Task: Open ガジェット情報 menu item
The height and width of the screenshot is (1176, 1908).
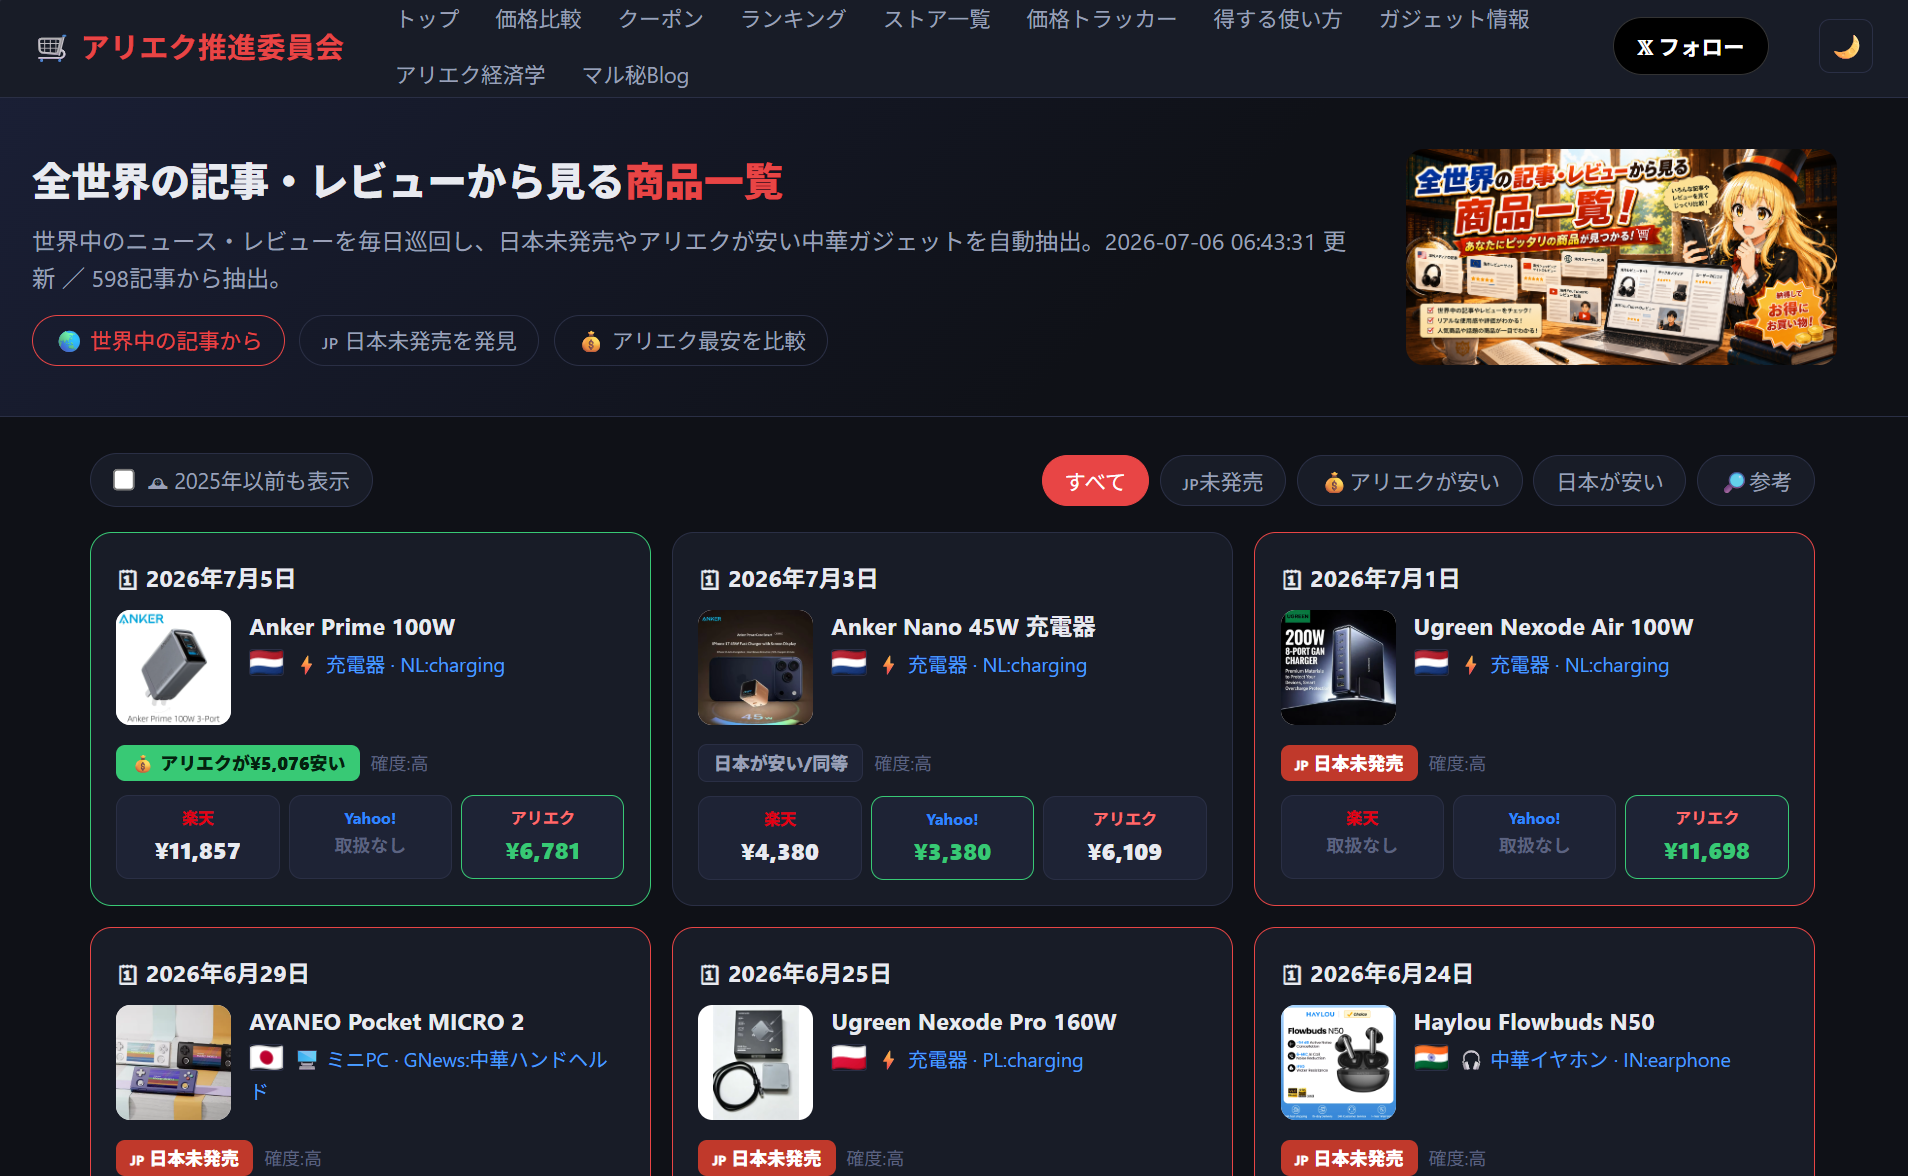Action: point(1453,19)
